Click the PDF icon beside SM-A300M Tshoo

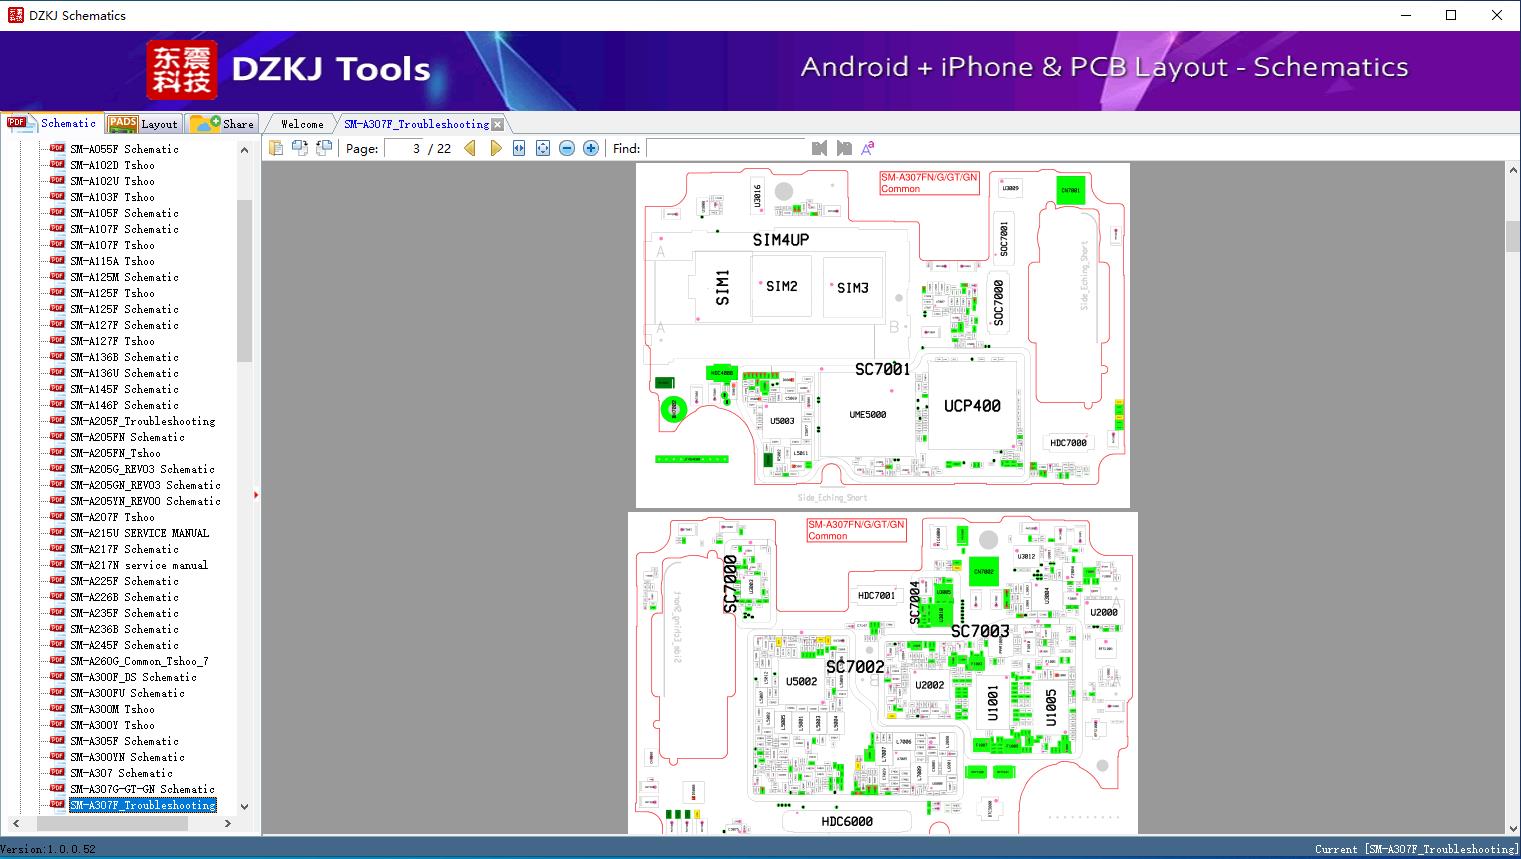(57, 708)
